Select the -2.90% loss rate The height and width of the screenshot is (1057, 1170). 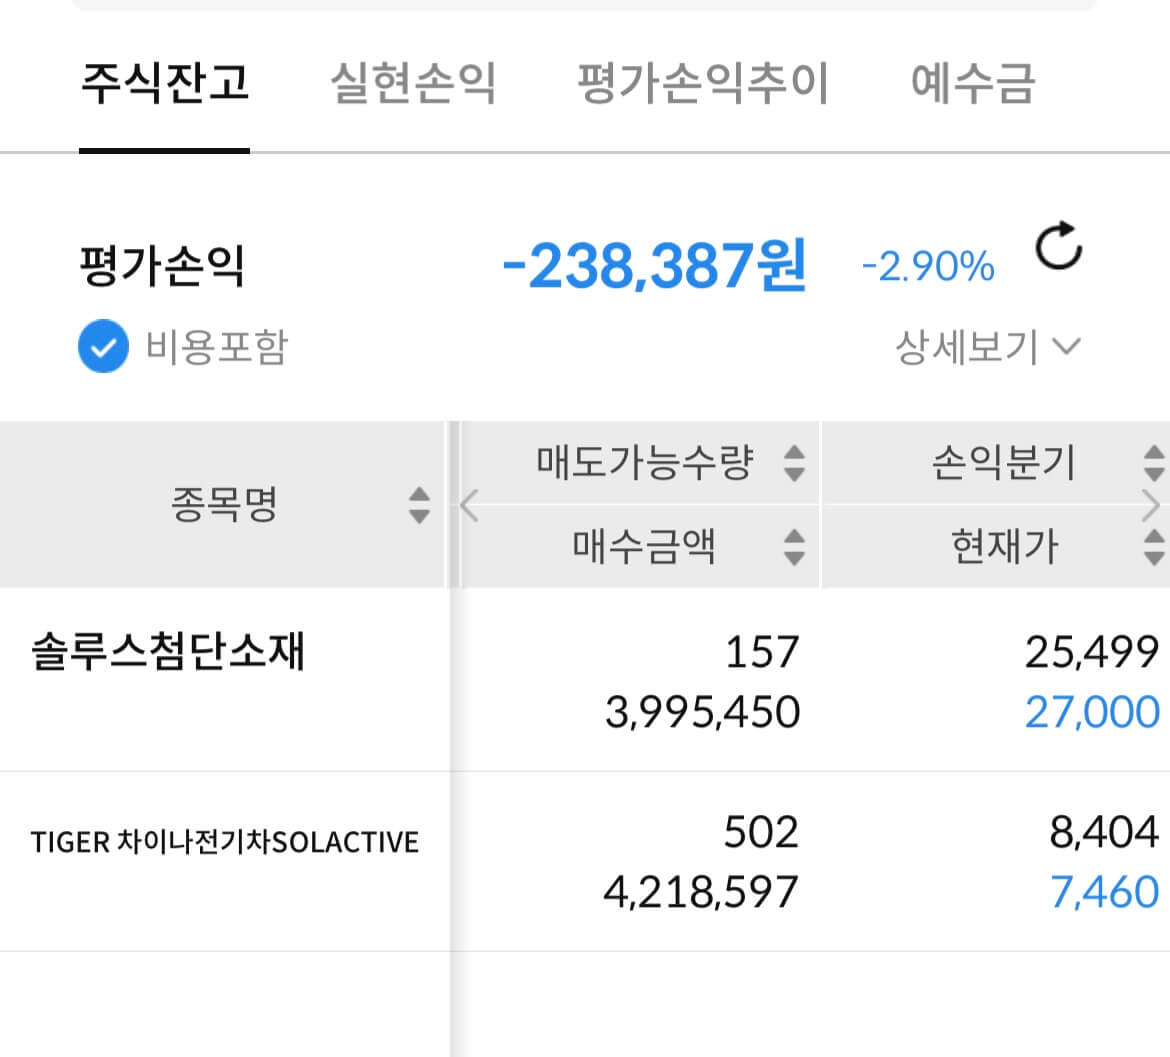tap(928, 266)
